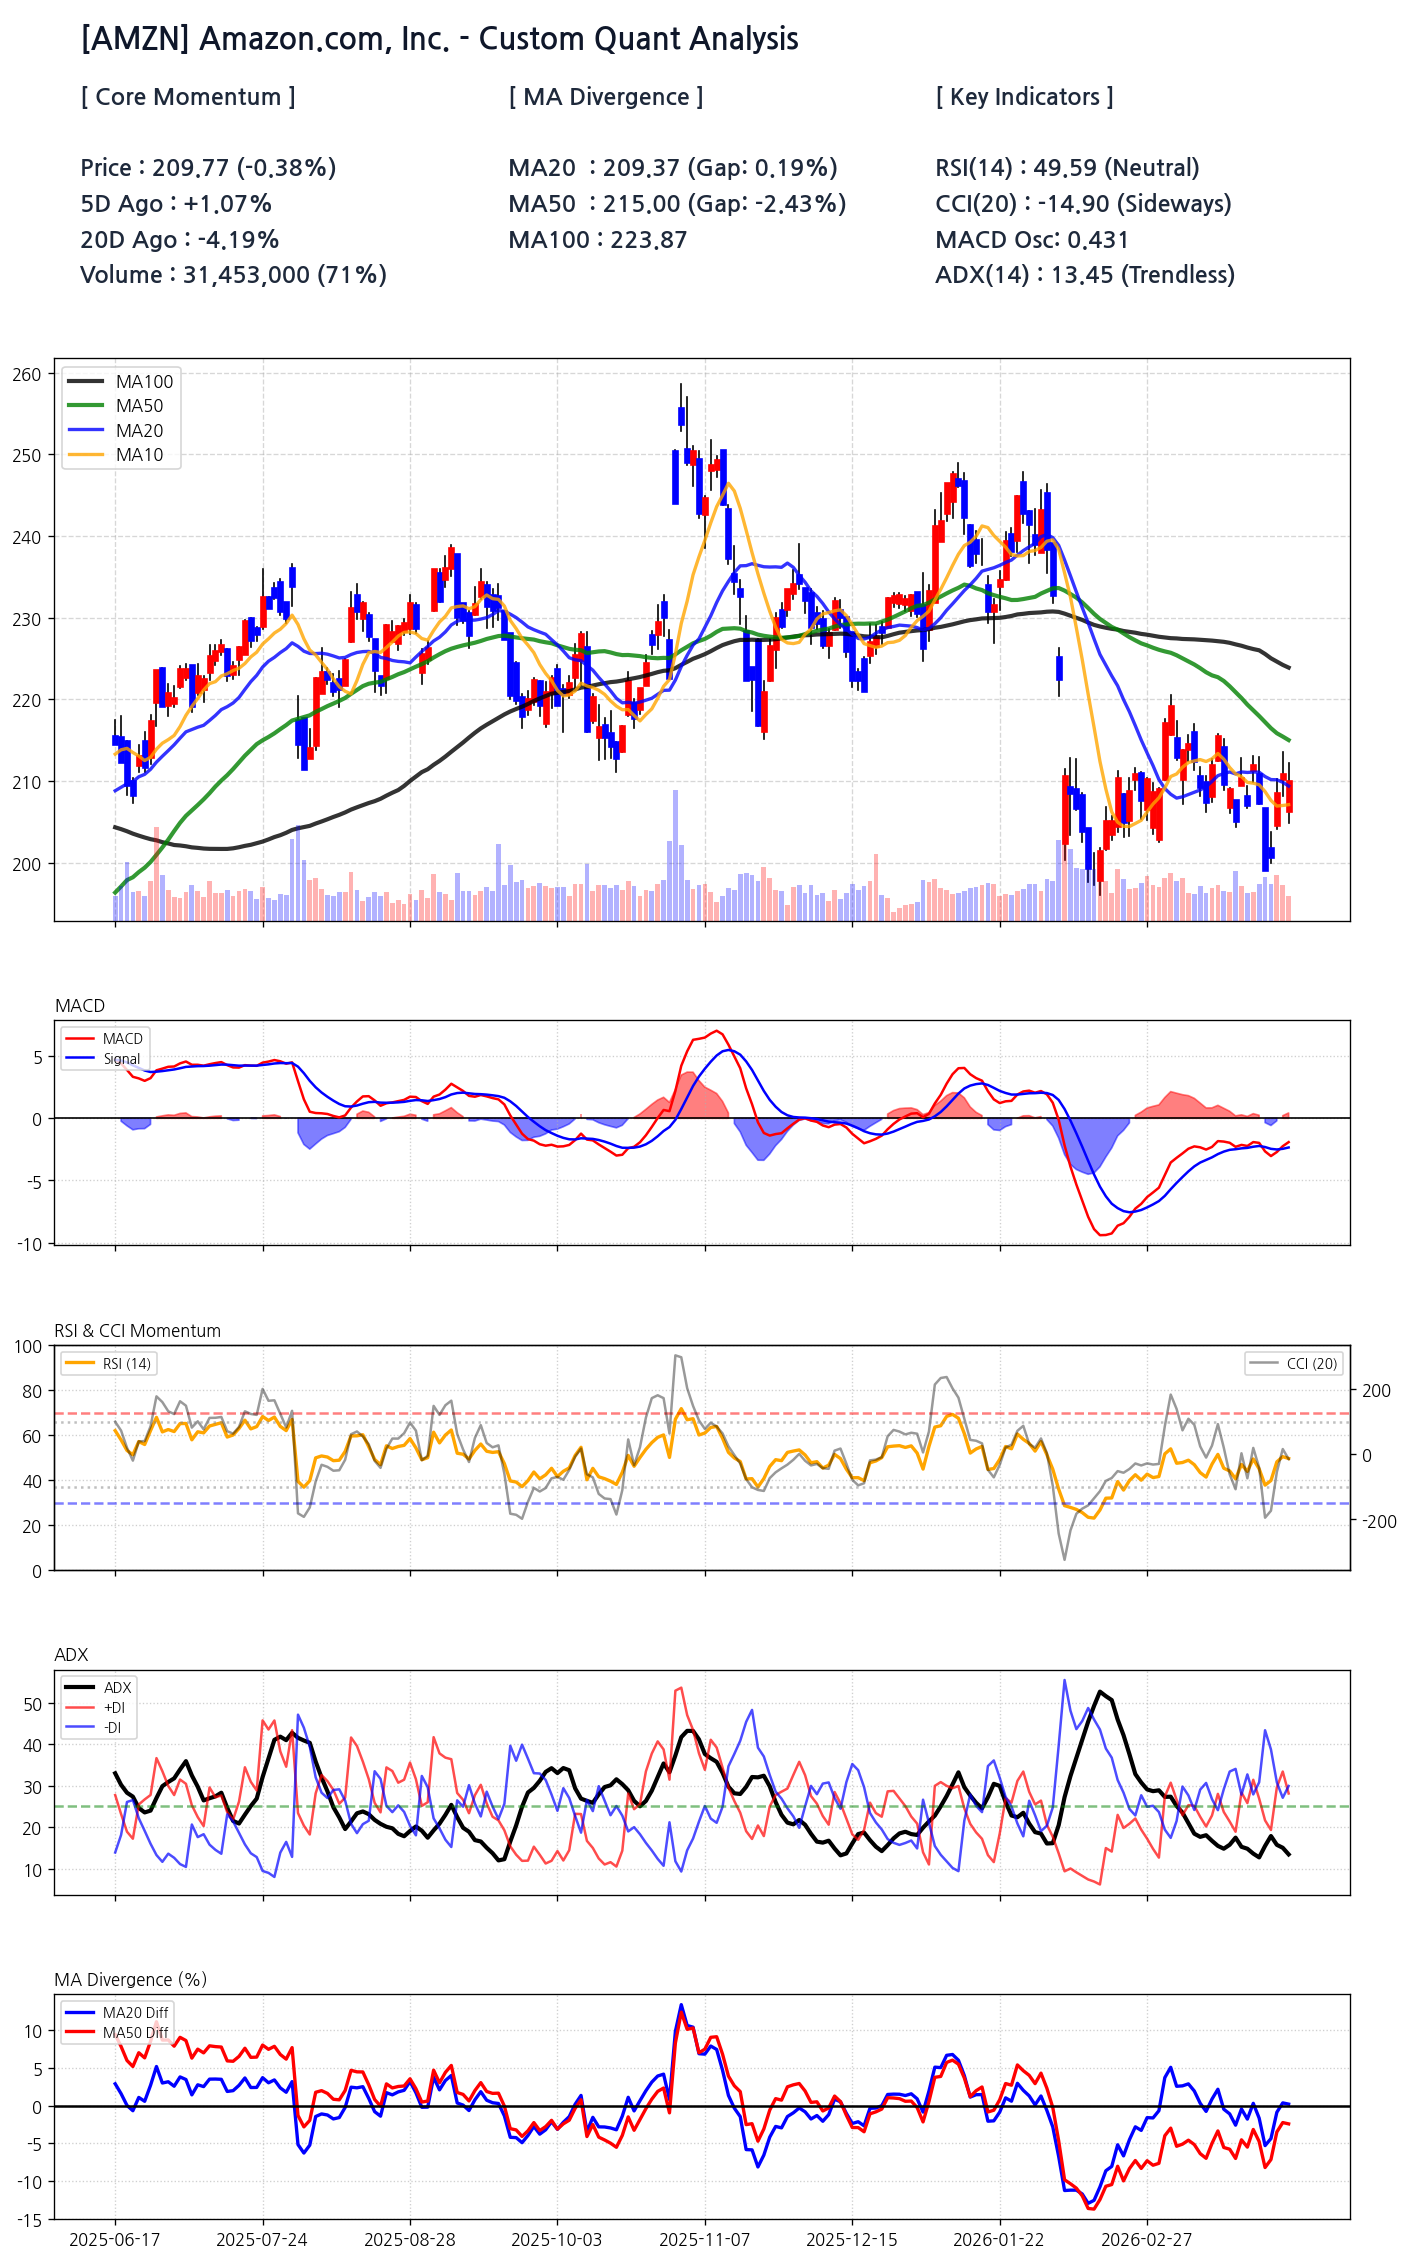Click the 5D Ago +1.07% line

[x=176, y=204]
